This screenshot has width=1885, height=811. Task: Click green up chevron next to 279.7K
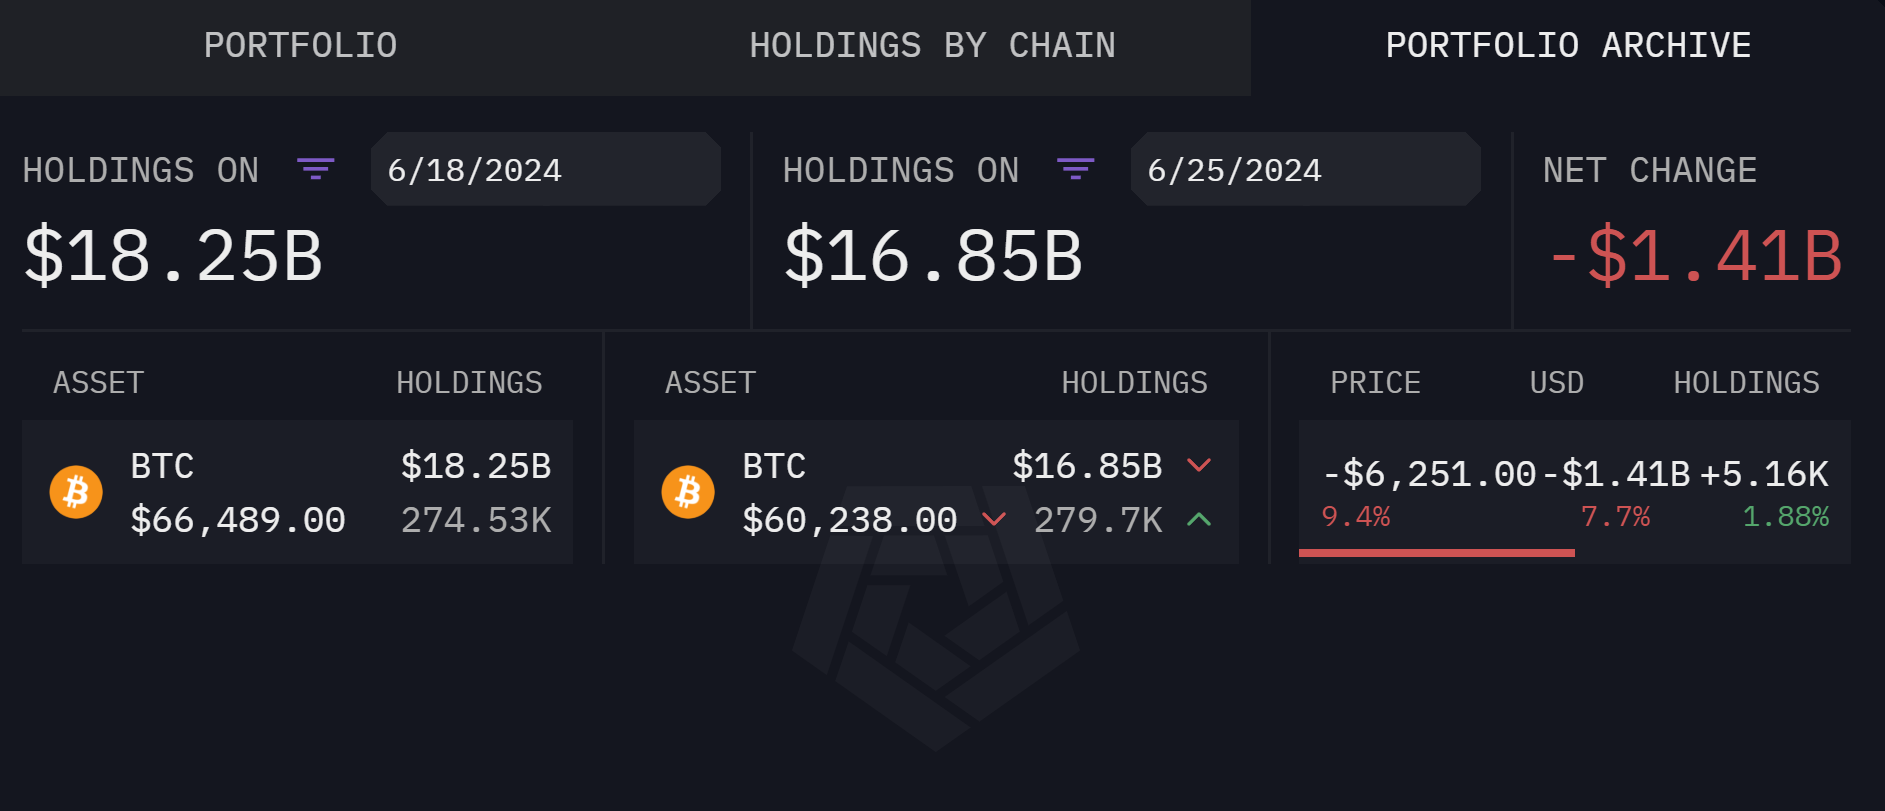point(1199,518)
